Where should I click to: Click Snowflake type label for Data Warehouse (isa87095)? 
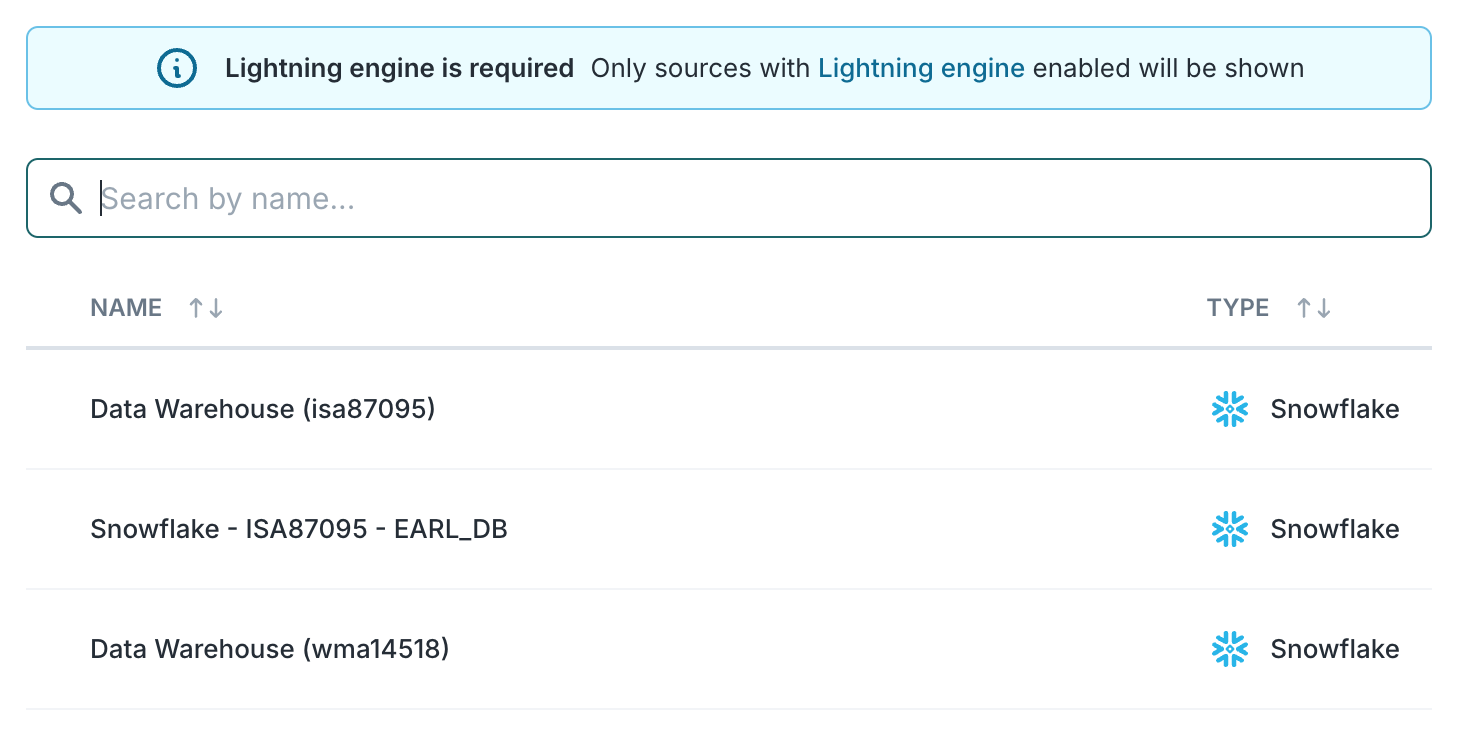1334,409
